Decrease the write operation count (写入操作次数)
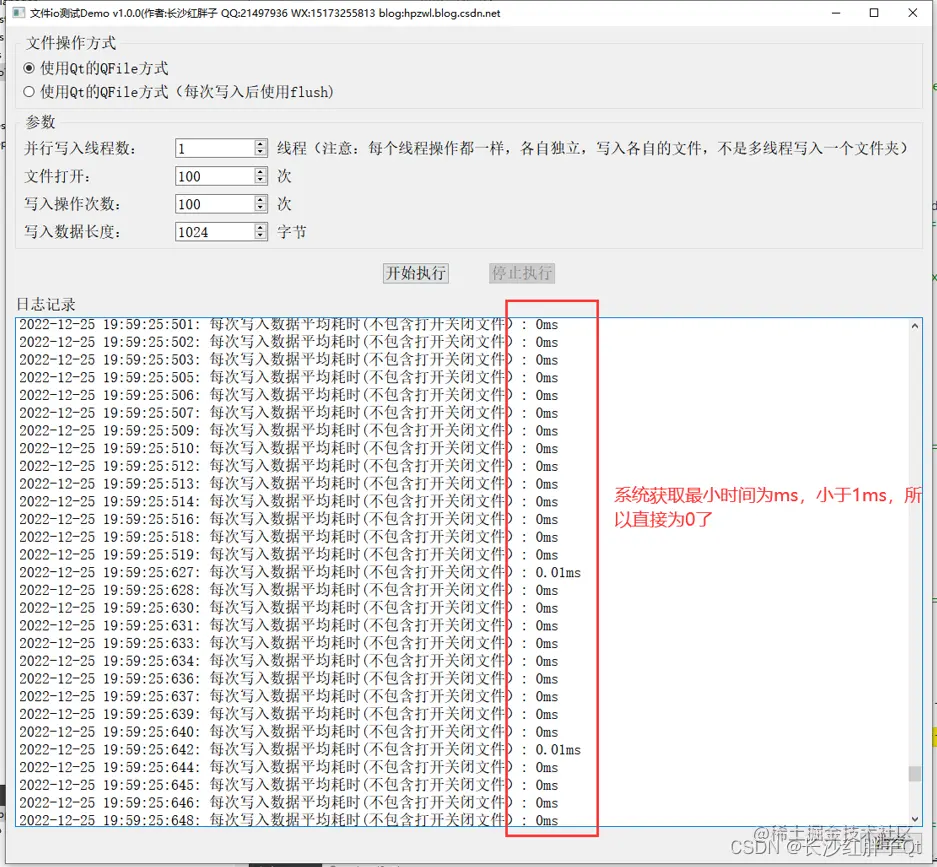The width and height of the screenshot is (937, 867). pos(260,208)
